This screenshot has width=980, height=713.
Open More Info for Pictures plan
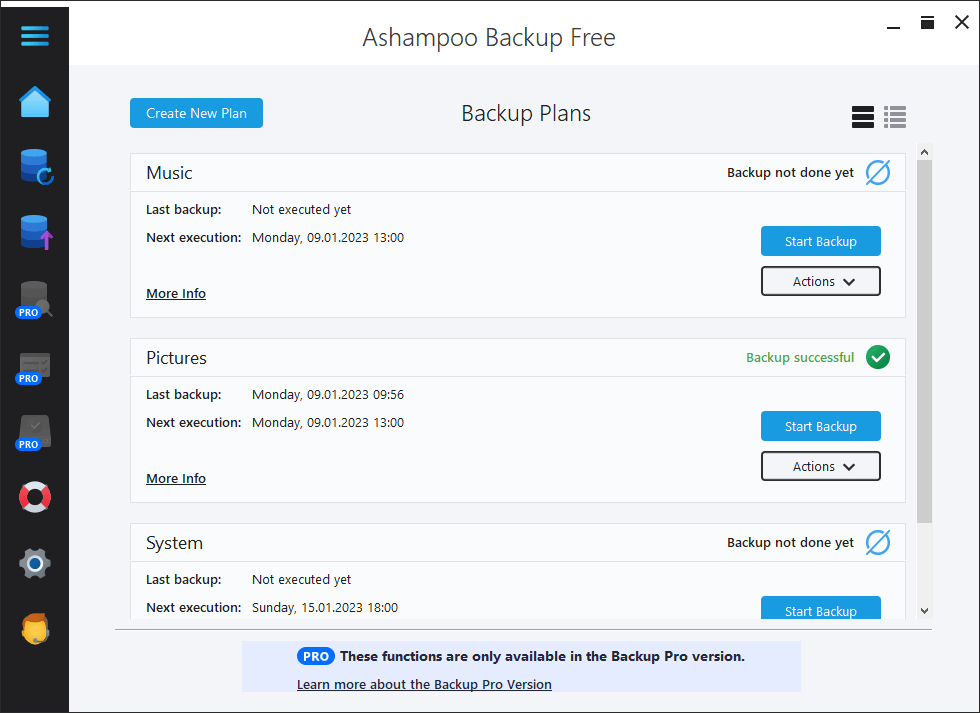(176, 479)
